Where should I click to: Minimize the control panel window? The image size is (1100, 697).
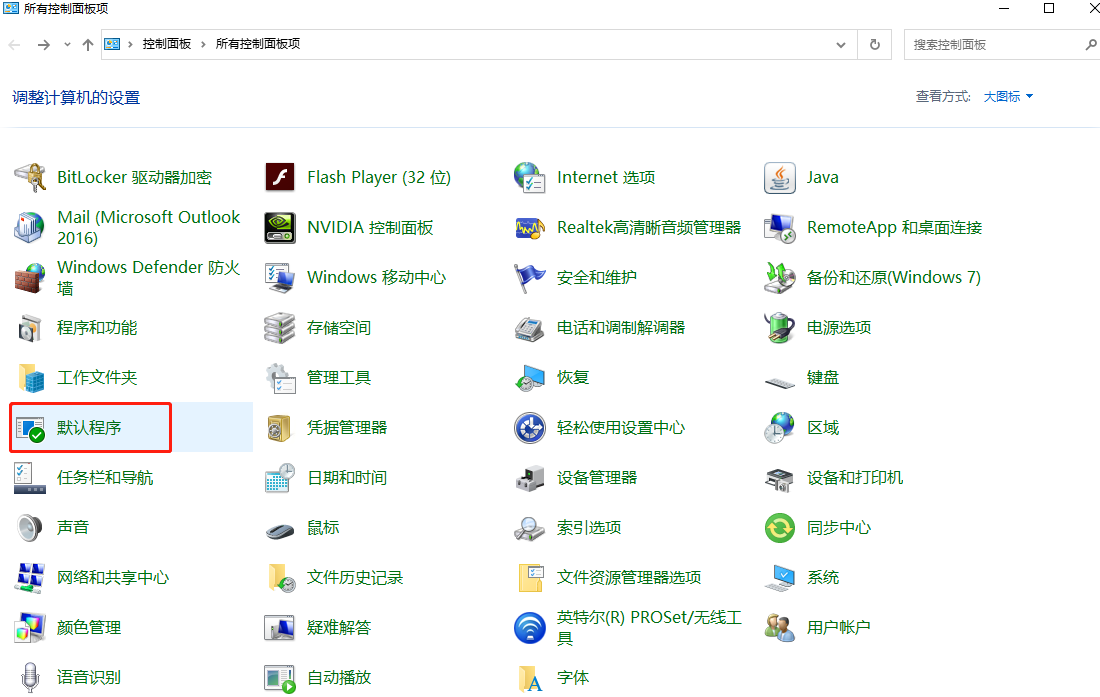coord(1004,8)
